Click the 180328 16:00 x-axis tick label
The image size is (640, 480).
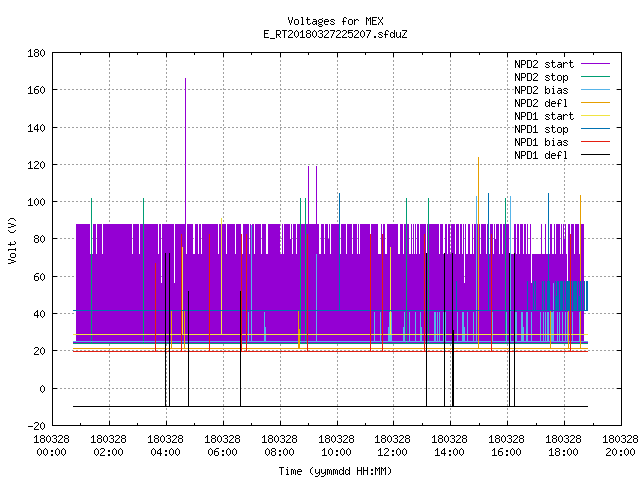coord(507,445)
